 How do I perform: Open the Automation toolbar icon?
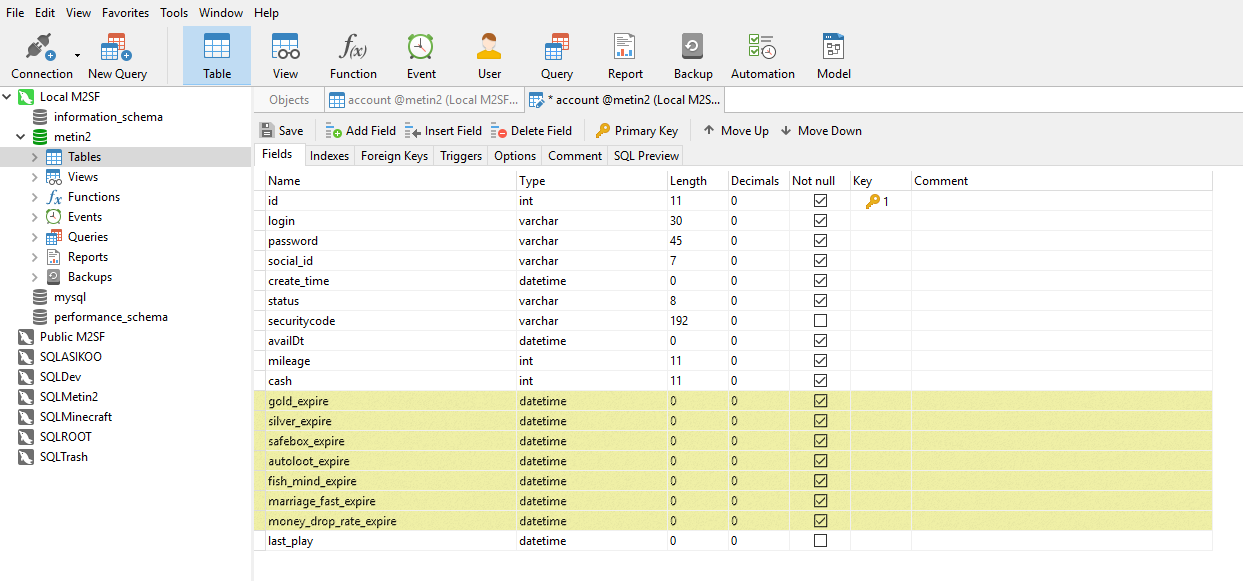763,56
